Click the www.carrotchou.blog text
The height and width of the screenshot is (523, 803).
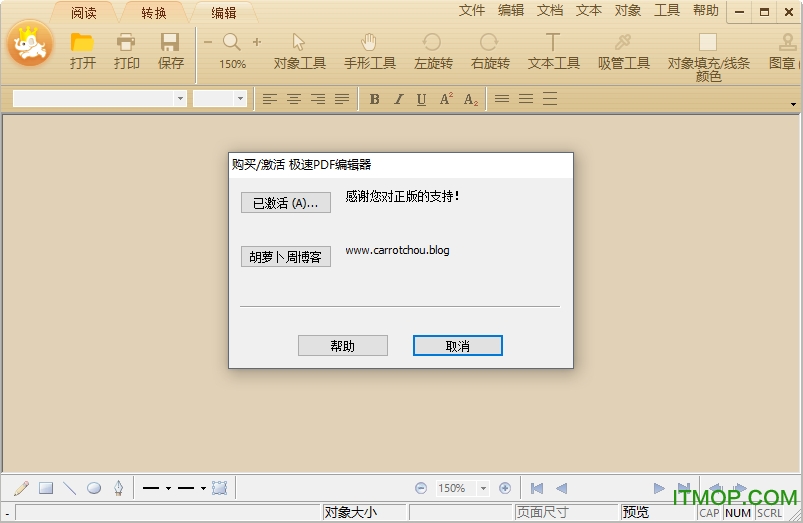[397, 250]
